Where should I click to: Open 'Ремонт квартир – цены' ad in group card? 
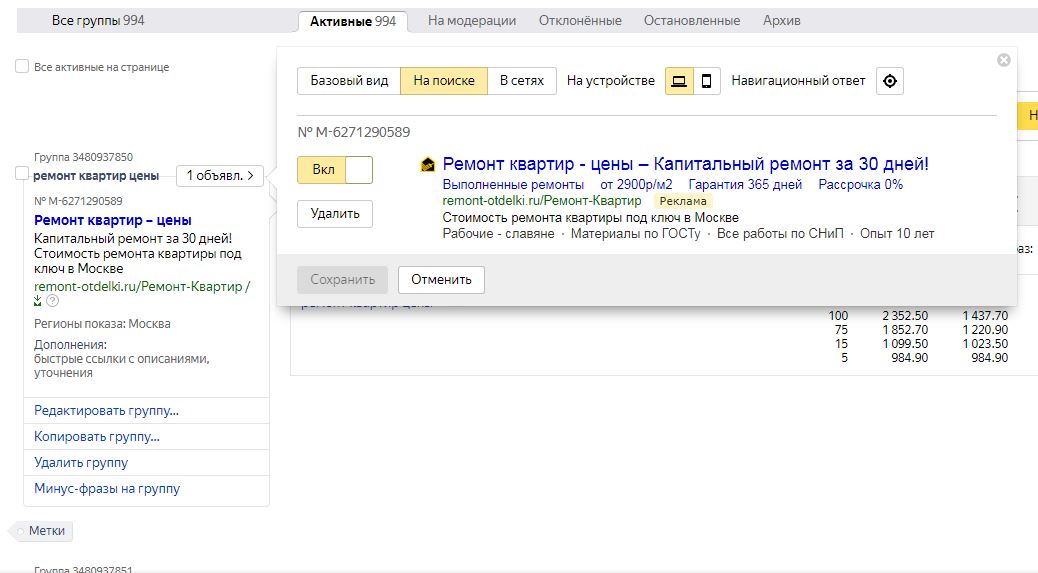click(x=113, y=220)
